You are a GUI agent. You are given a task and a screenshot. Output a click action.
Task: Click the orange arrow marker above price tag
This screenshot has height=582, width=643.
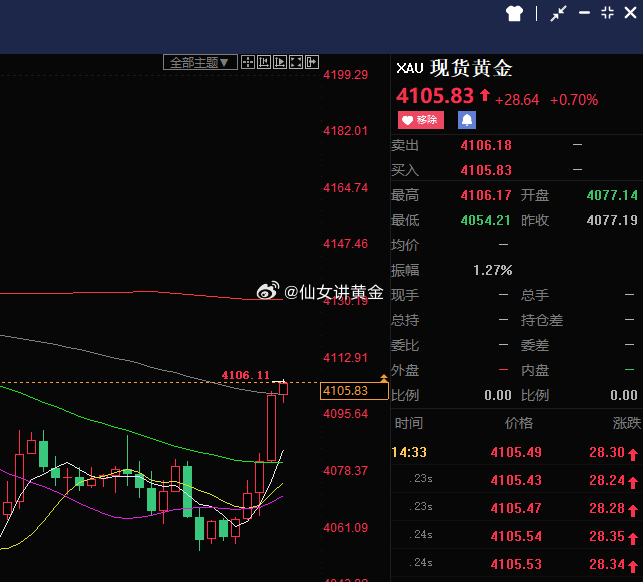tap(384, 378)
